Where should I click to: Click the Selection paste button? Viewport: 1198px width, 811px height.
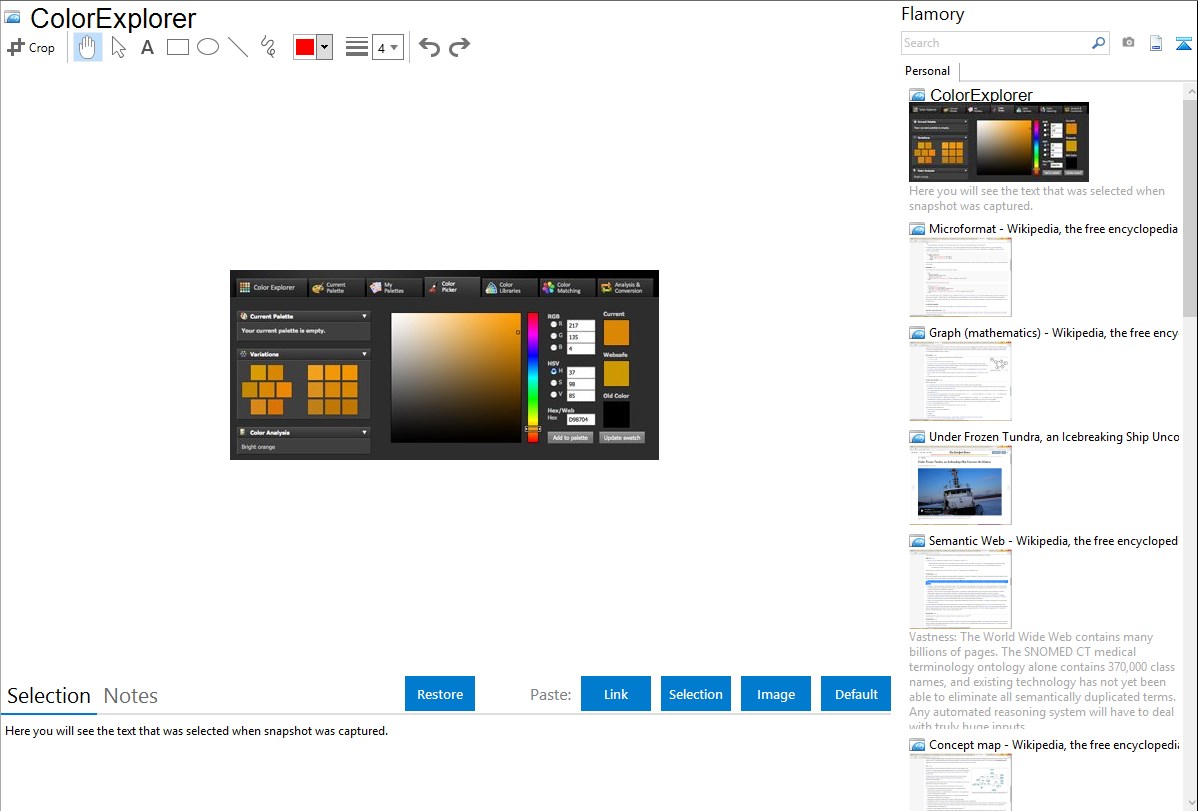[696, 694]
